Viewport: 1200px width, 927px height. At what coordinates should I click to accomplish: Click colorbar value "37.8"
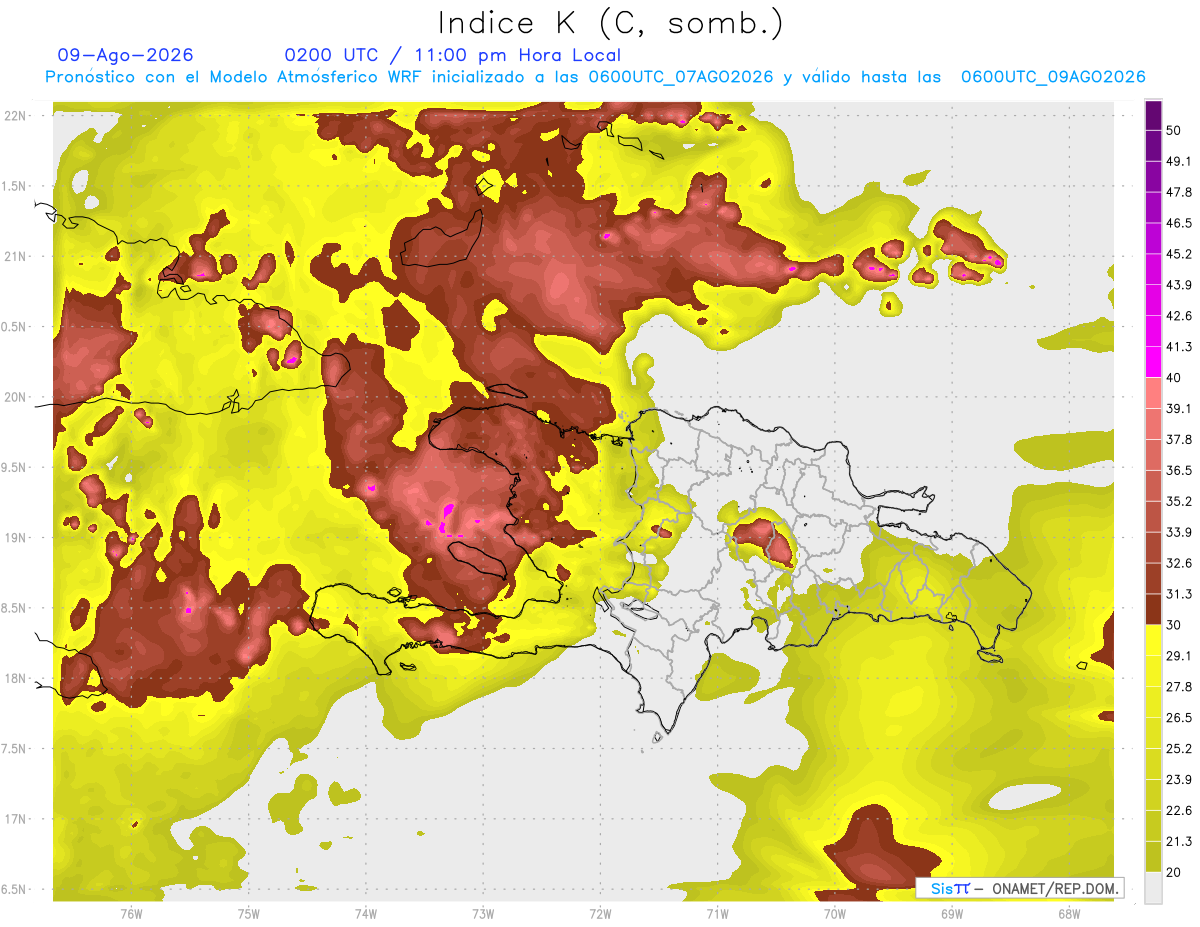point(1179,439)
